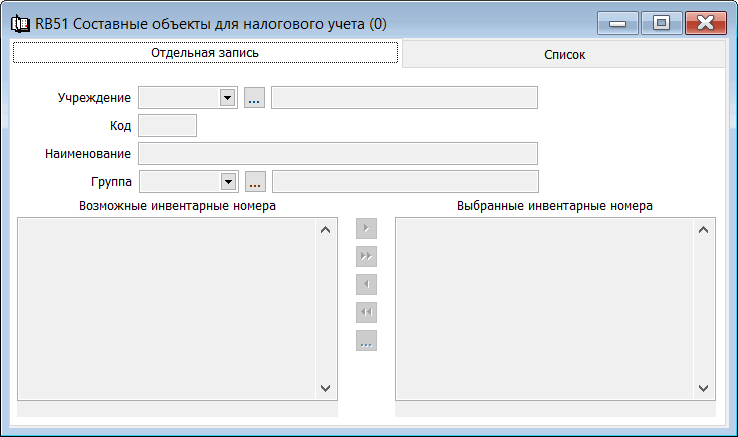Viewport: 738px width, 437px height.
Task: Click the double right arrow move-all button
Action: pos(366,257)
